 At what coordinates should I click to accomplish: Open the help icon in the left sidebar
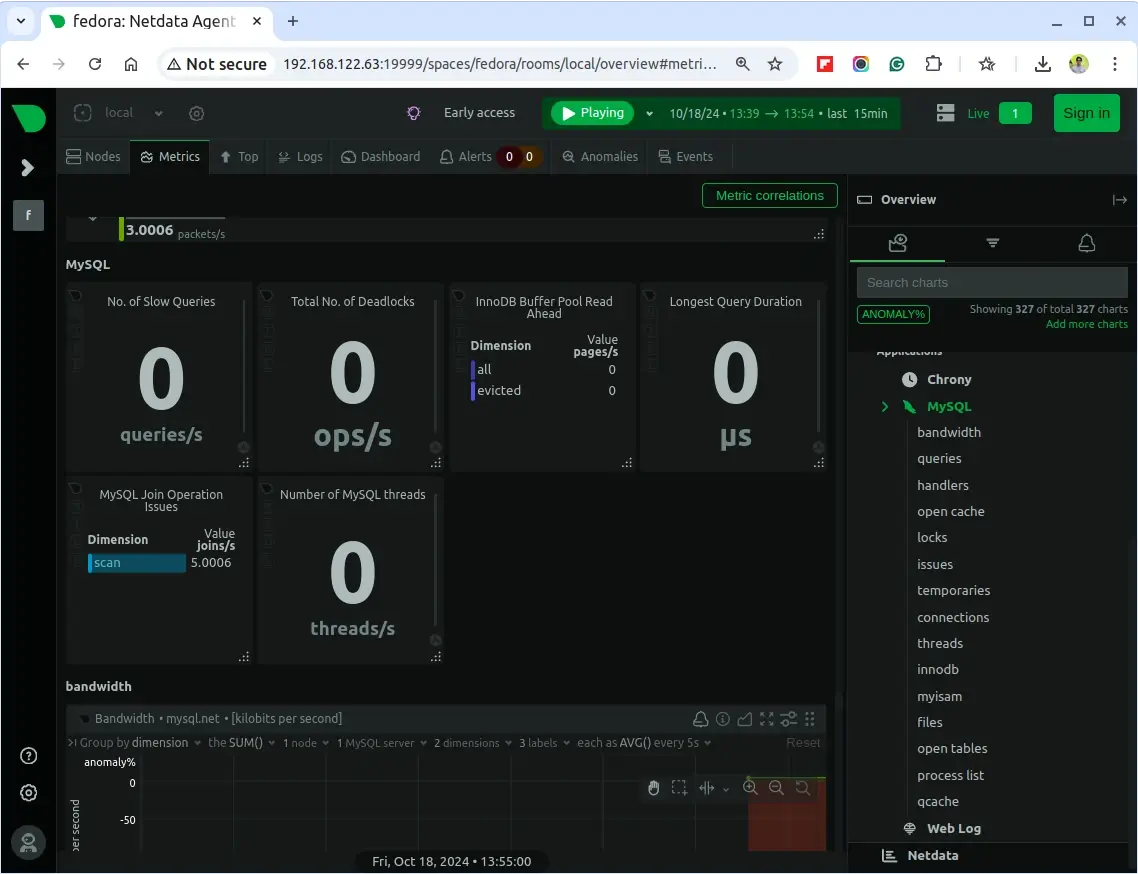28,756
